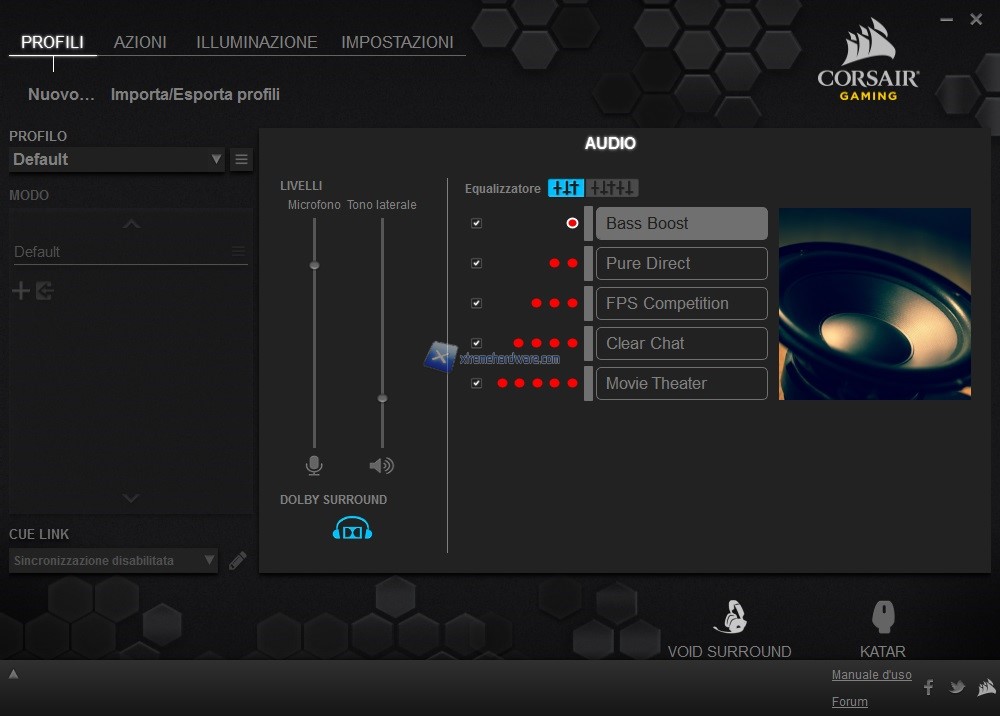Click the Importa/Esporta profili link
This screenshot has width=1000, height=716.
(x=195, y=95)
